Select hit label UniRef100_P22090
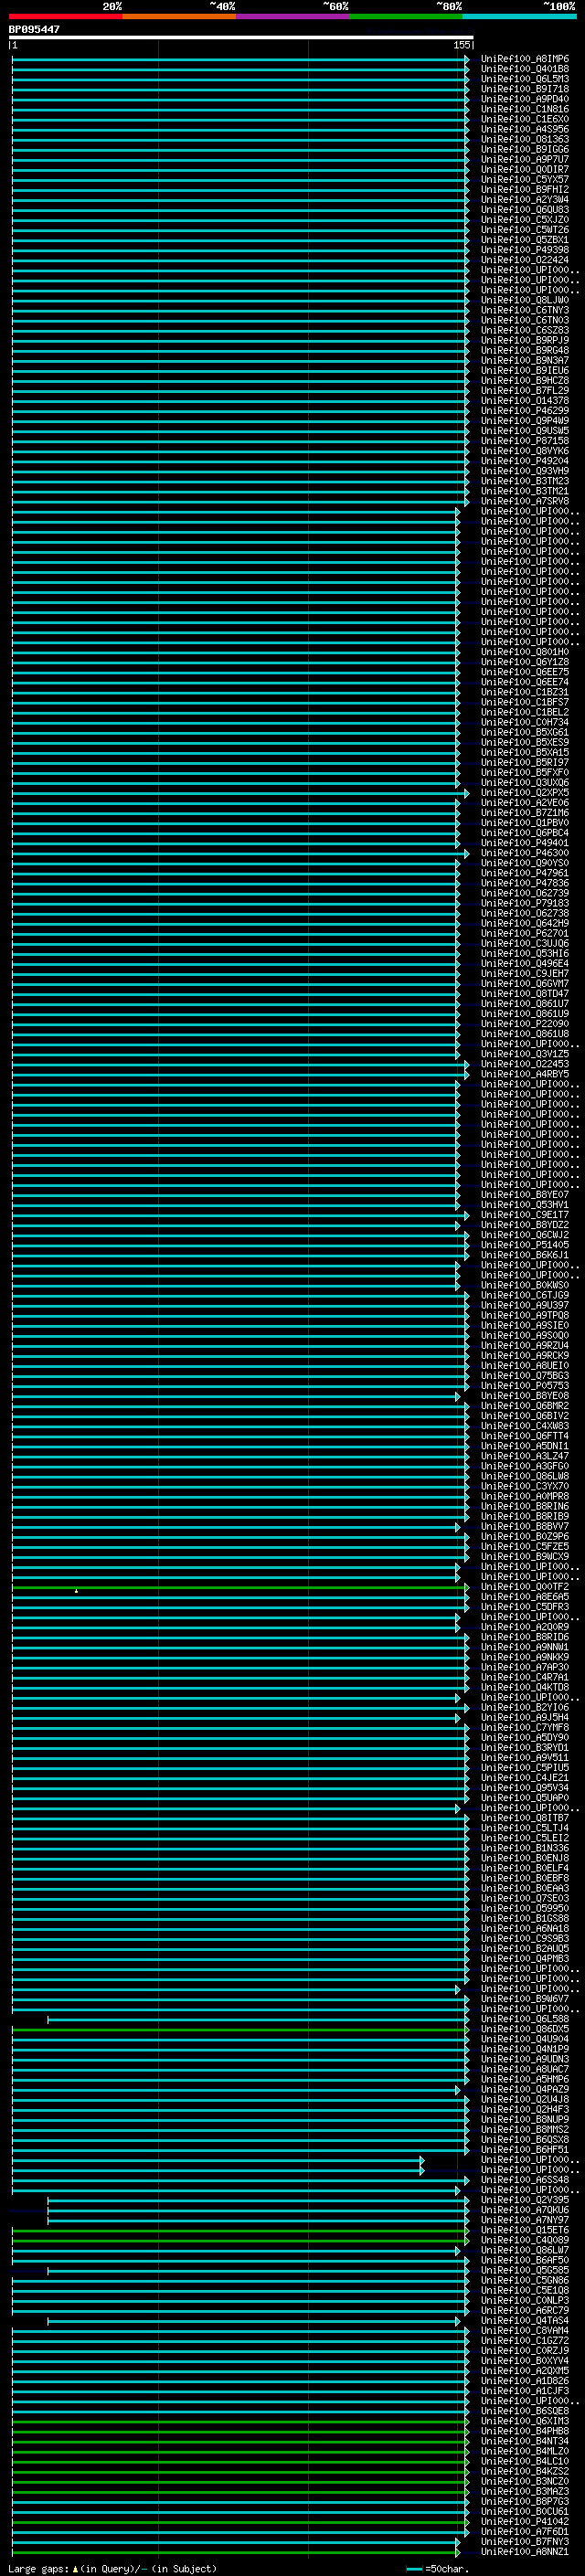The height and width of the screenshot is (2576, 585). coord(524,1024)
